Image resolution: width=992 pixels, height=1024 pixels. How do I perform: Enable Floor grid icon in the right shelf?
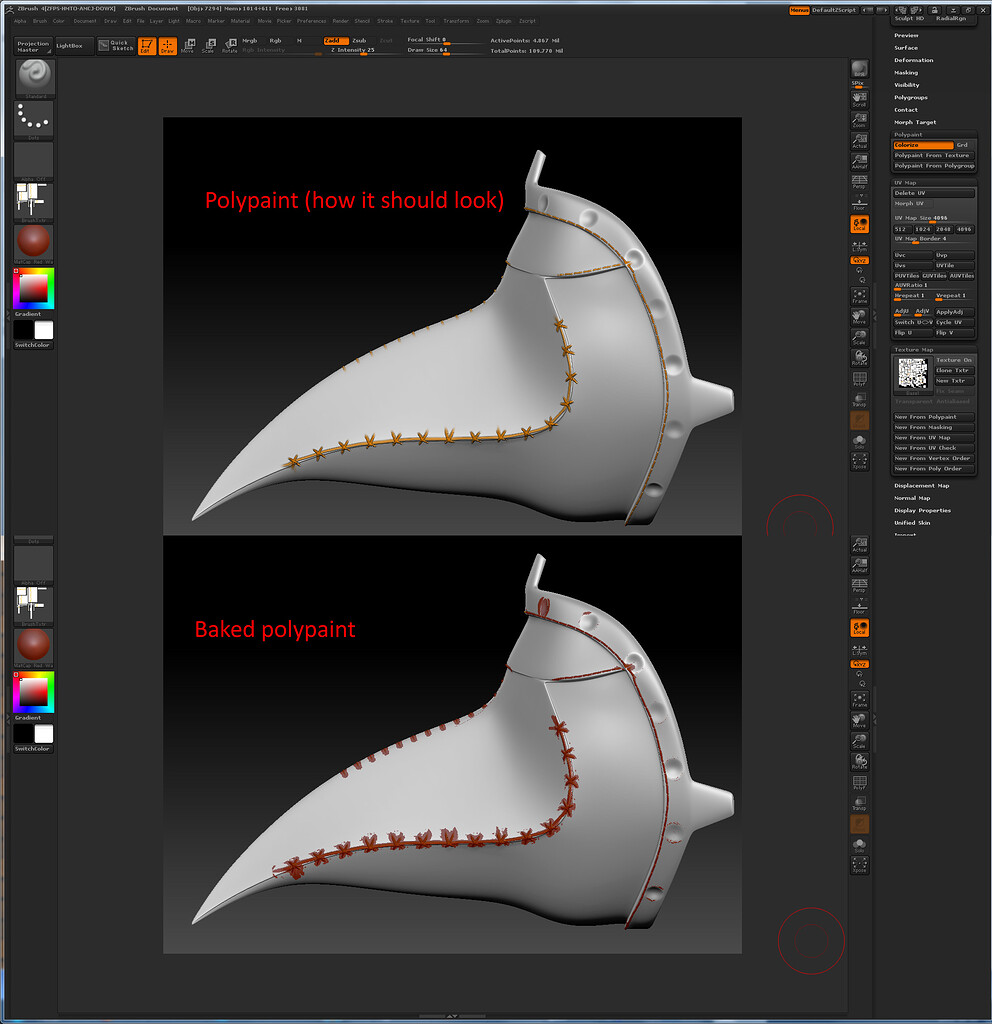(859, 203)
